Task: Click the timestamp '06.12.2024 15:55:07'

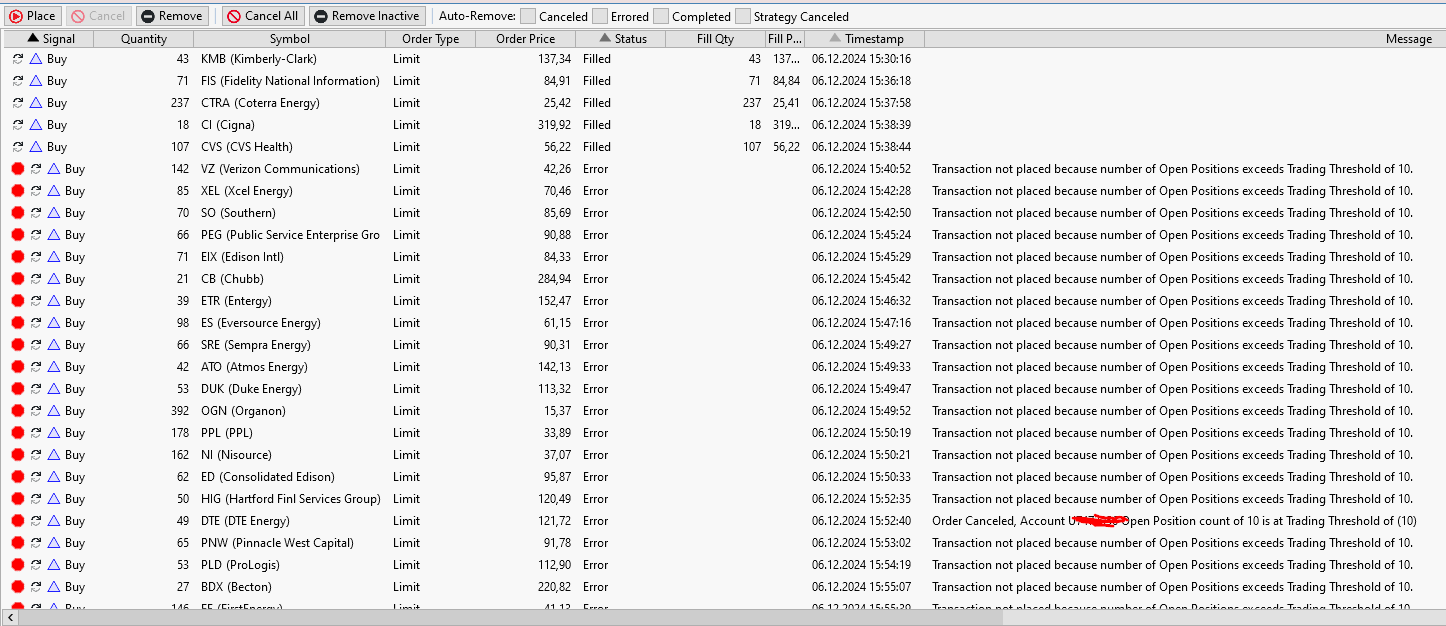Action: [861, 587]
